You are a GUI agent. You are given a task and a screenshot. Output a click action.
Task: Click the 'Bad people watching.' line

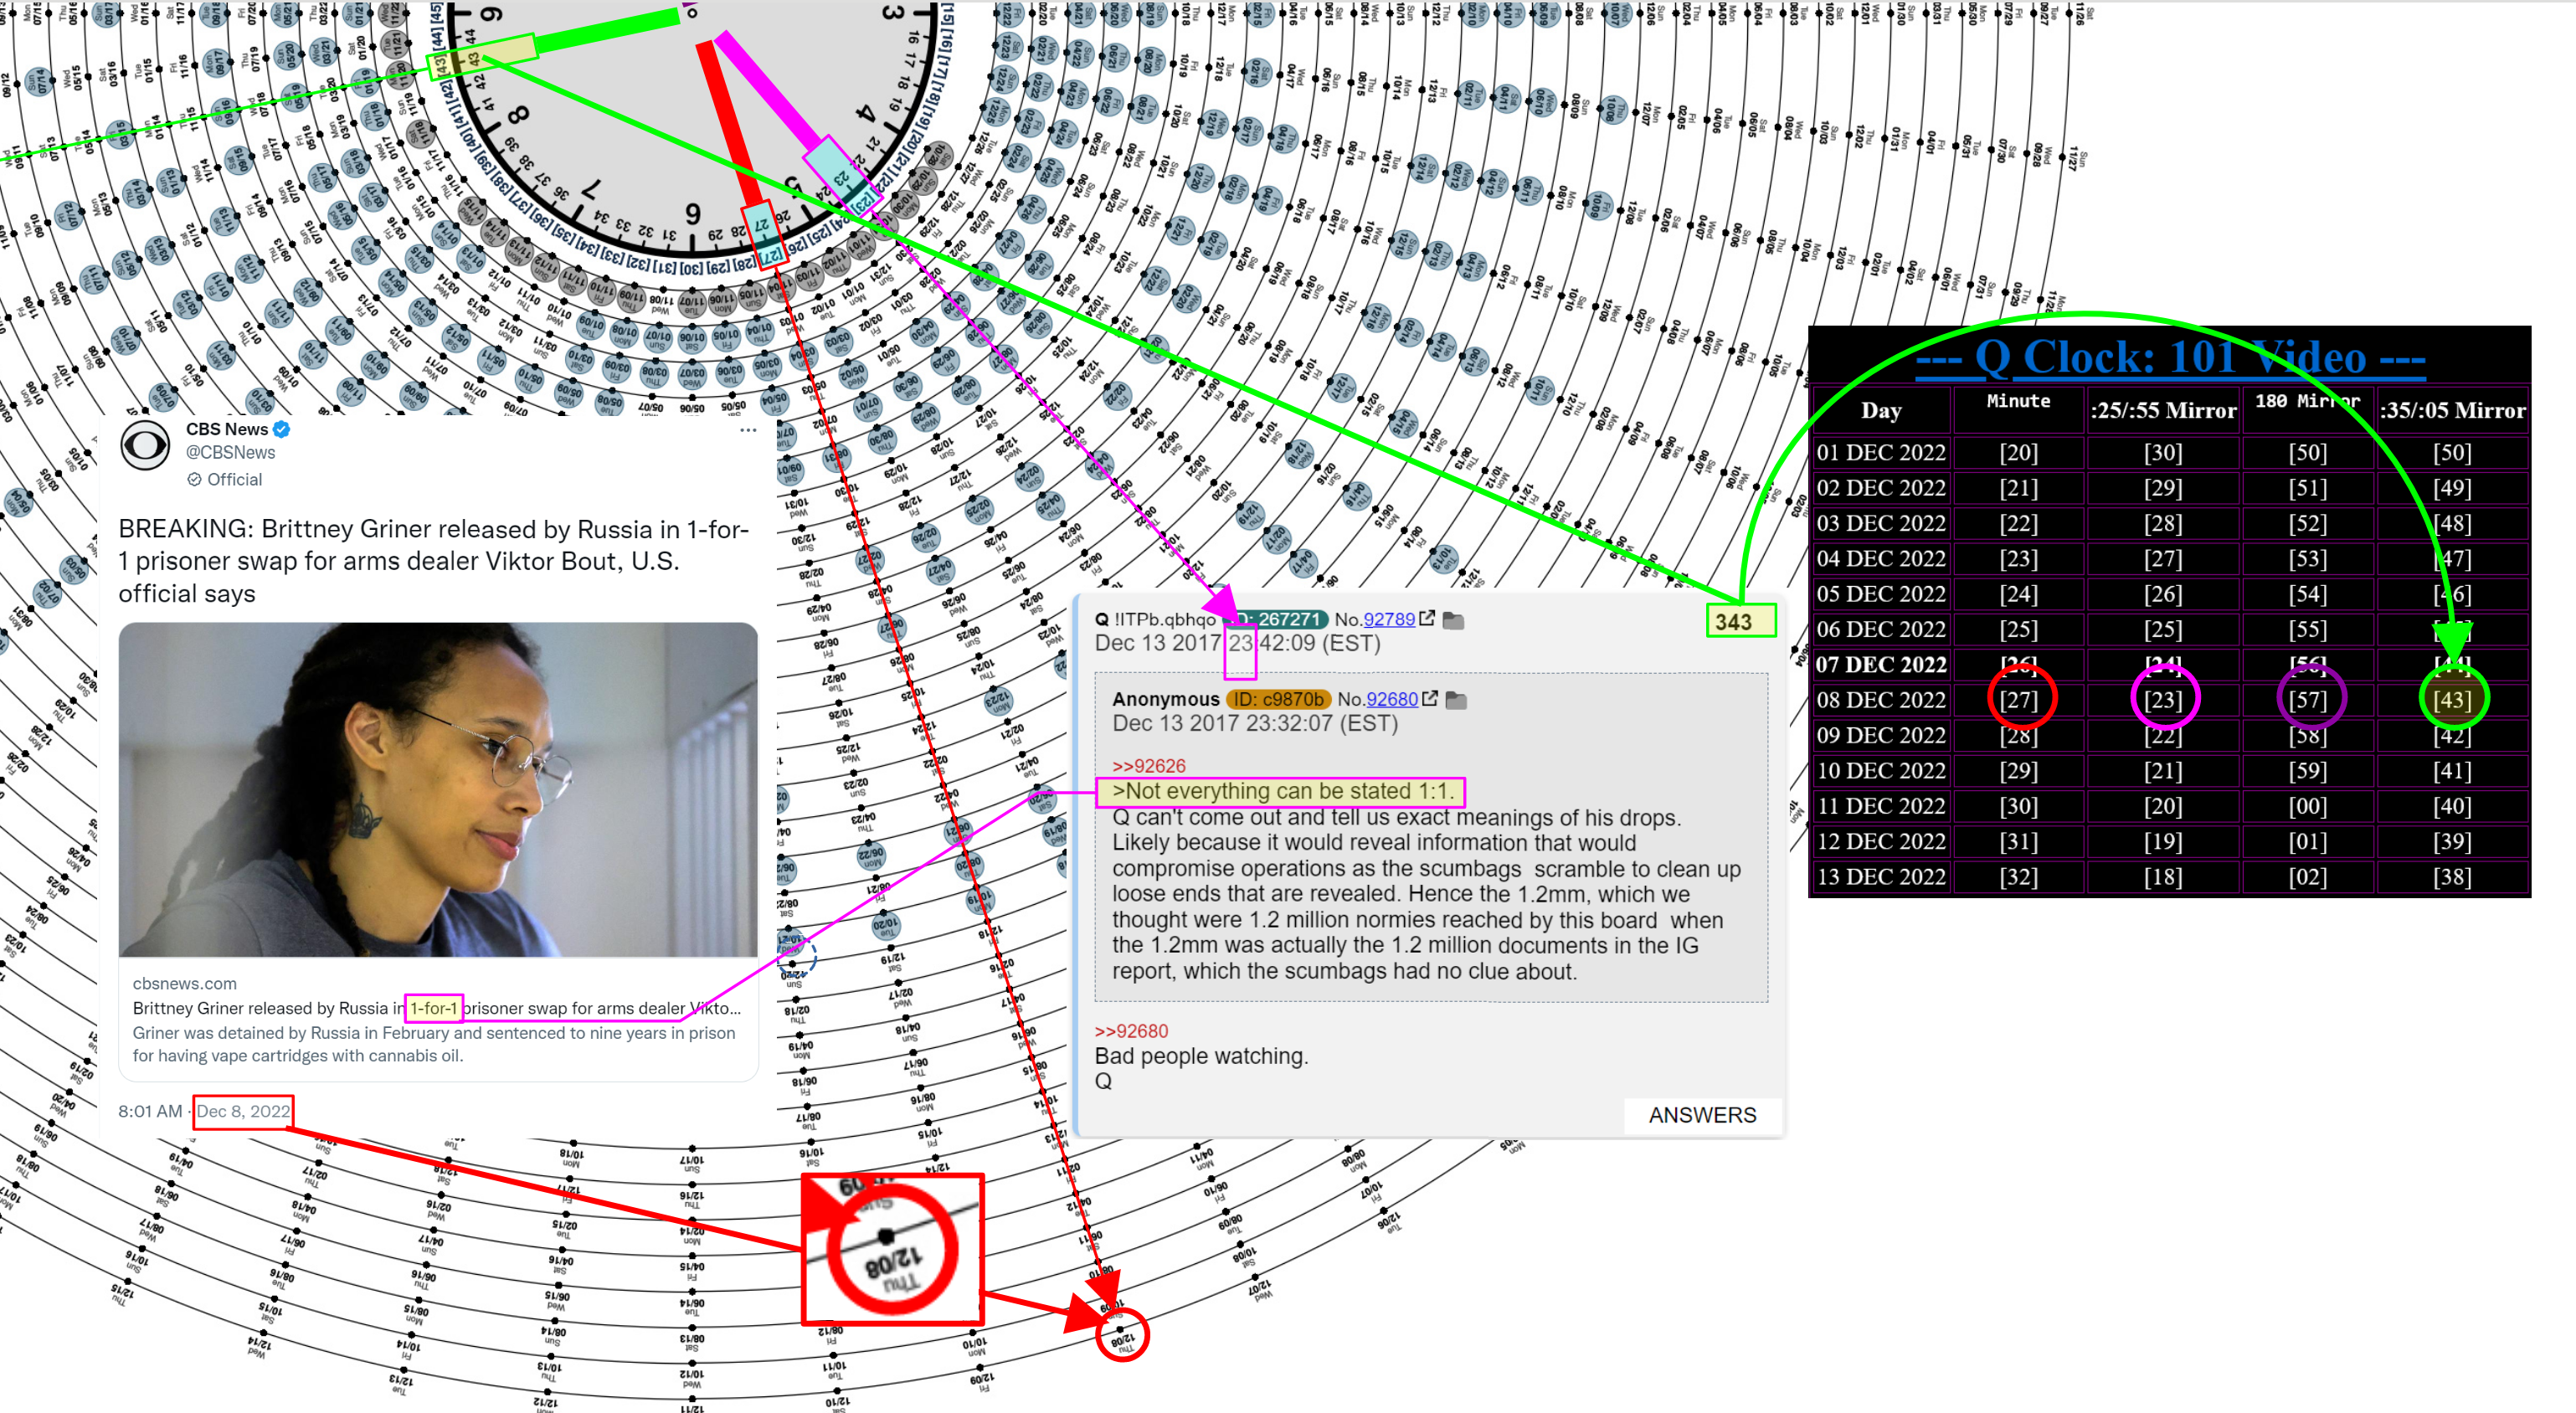pyautogui.click(x=1201, y=1056)
